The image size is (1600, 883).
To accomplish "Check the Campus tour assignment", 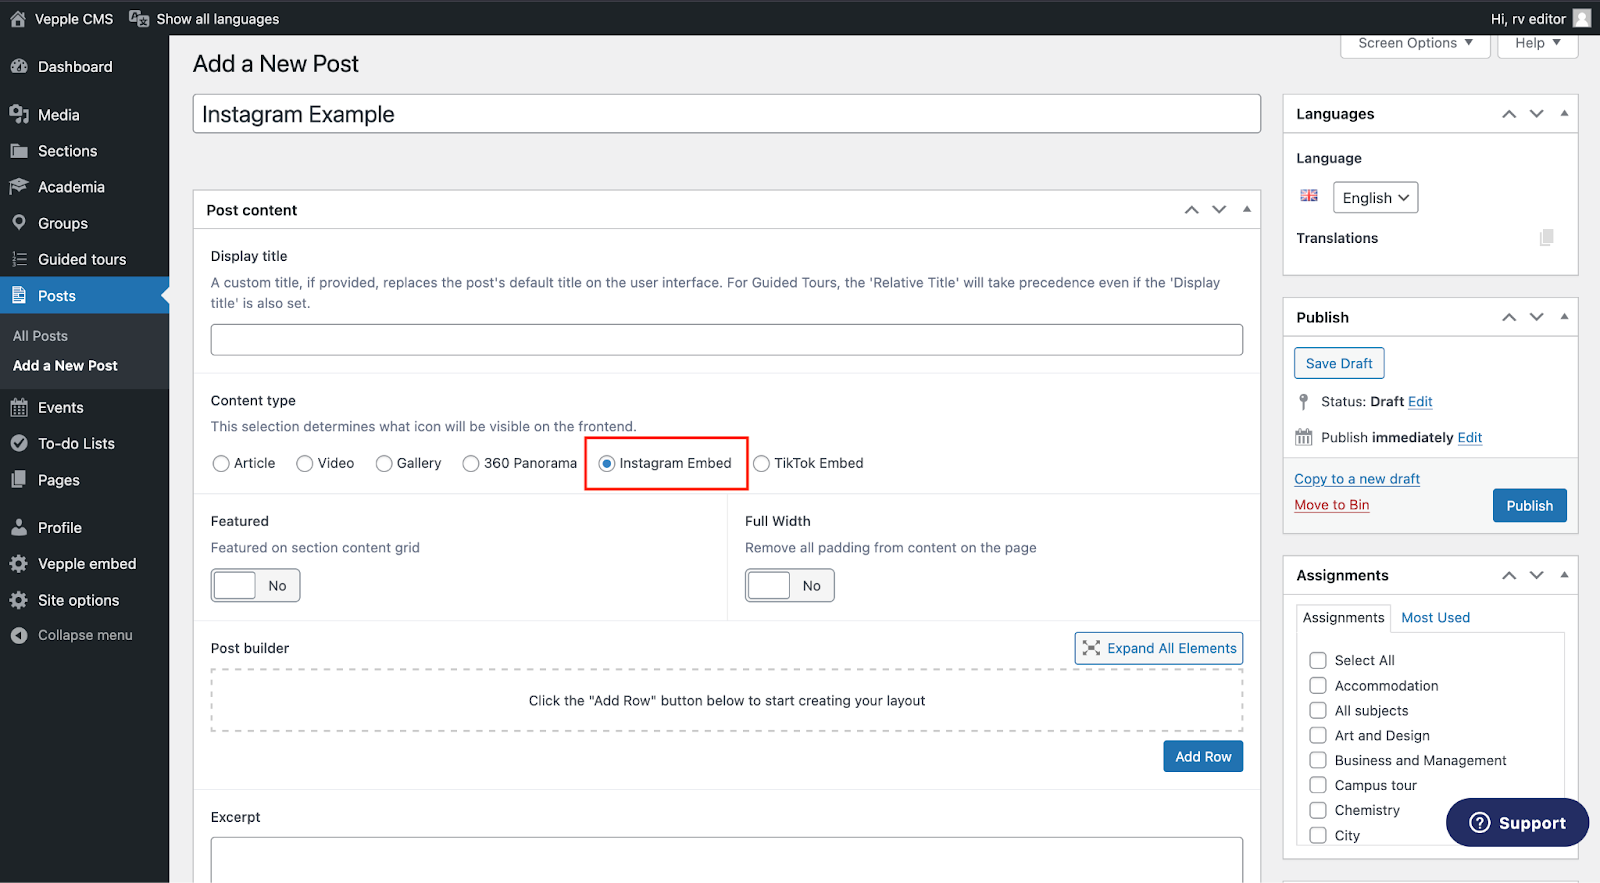I will point(1318,785).
